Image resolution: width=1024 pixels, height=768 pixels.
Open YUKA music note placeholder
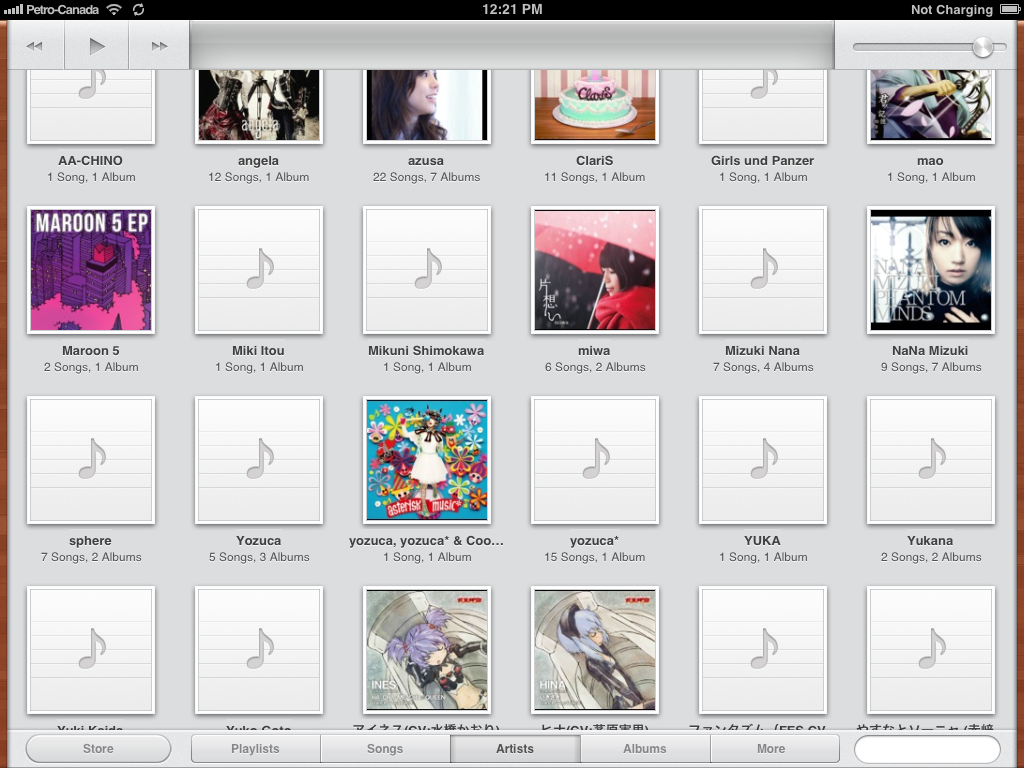click(763, 460)
